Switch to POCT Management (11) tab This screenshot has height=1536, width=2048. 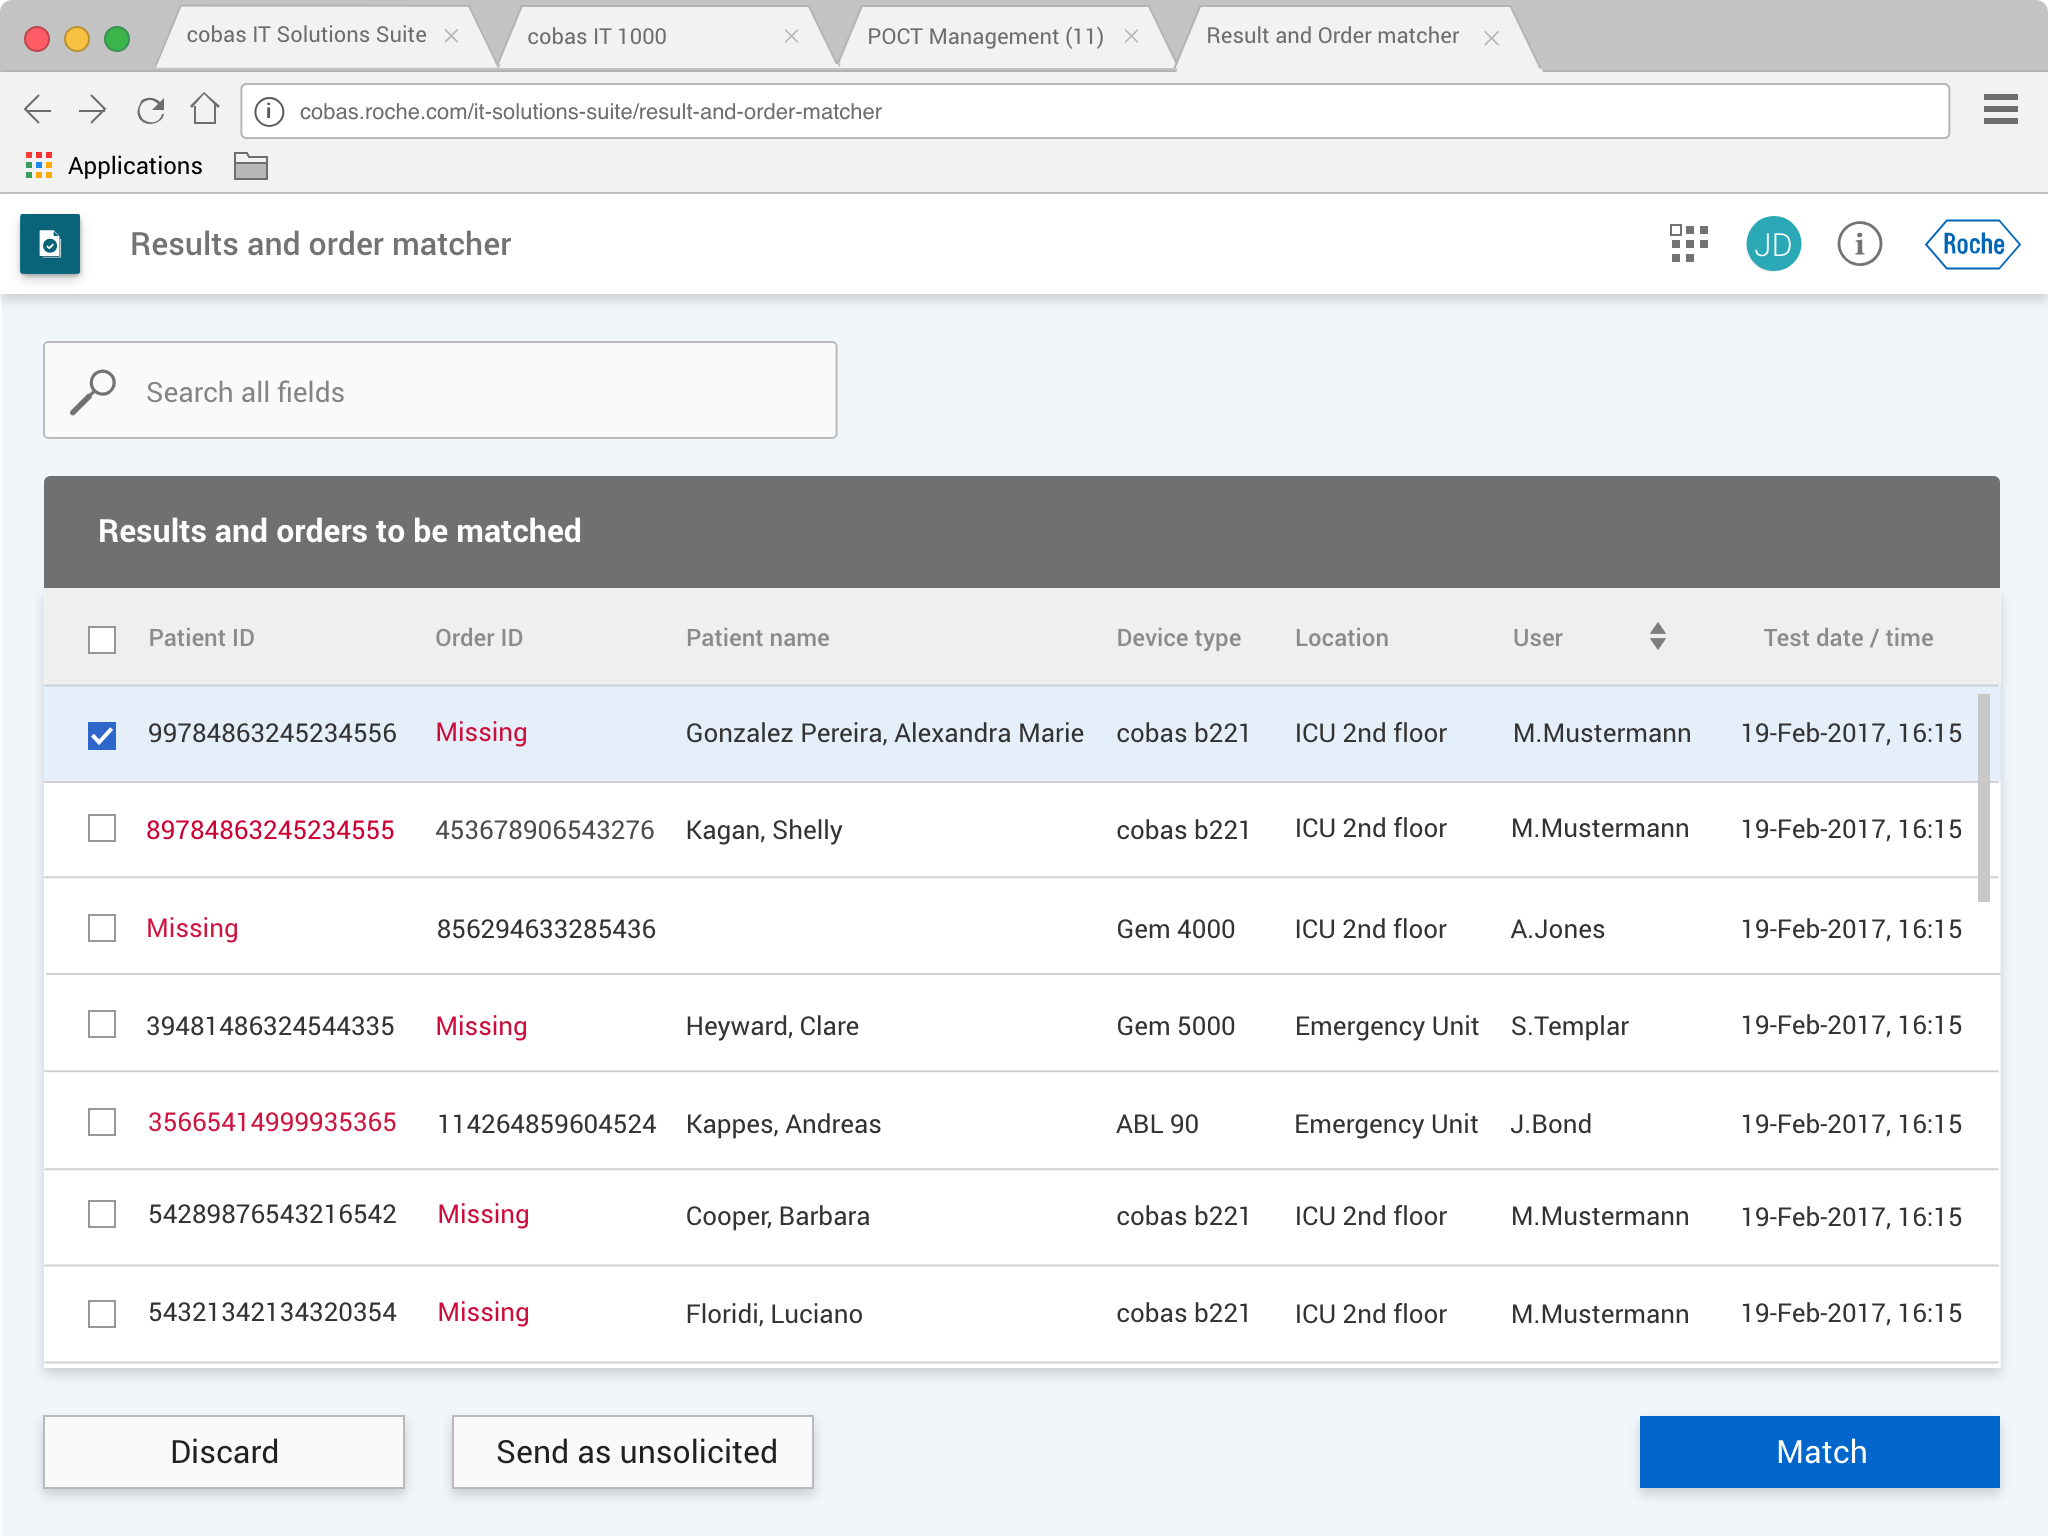(985, 37)
